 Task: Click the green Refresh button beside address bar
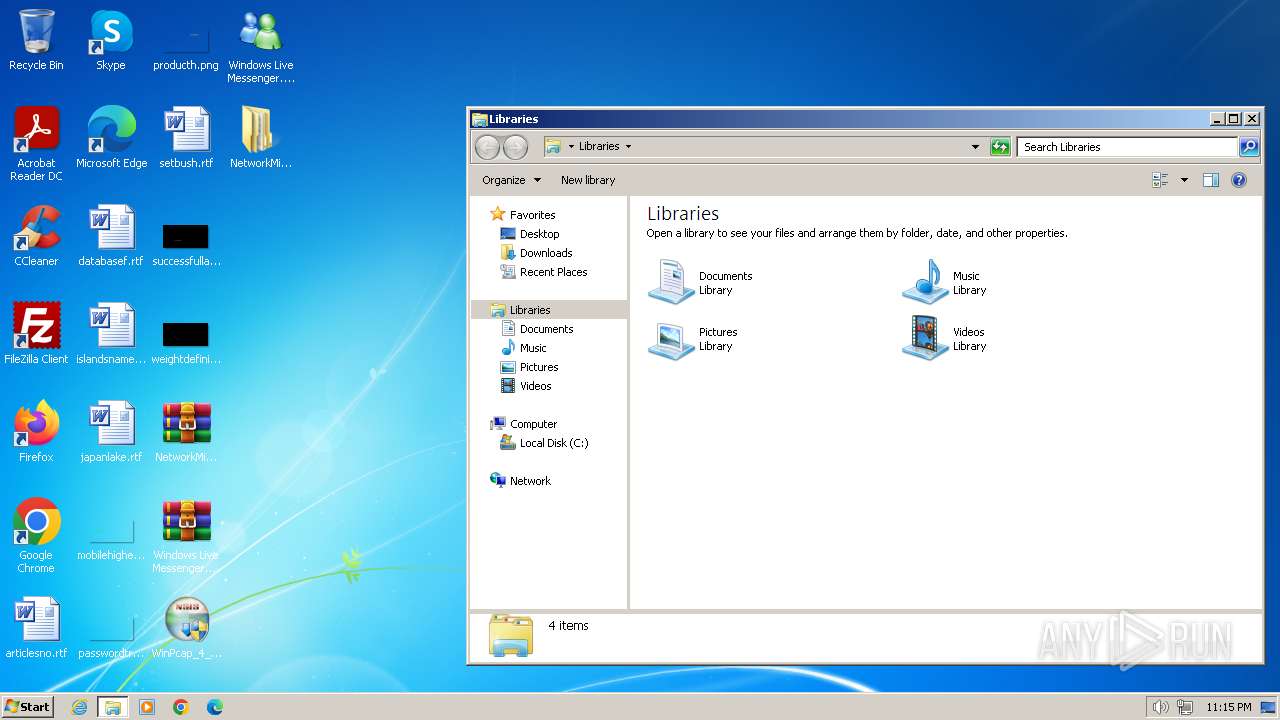pos(1000,147)
